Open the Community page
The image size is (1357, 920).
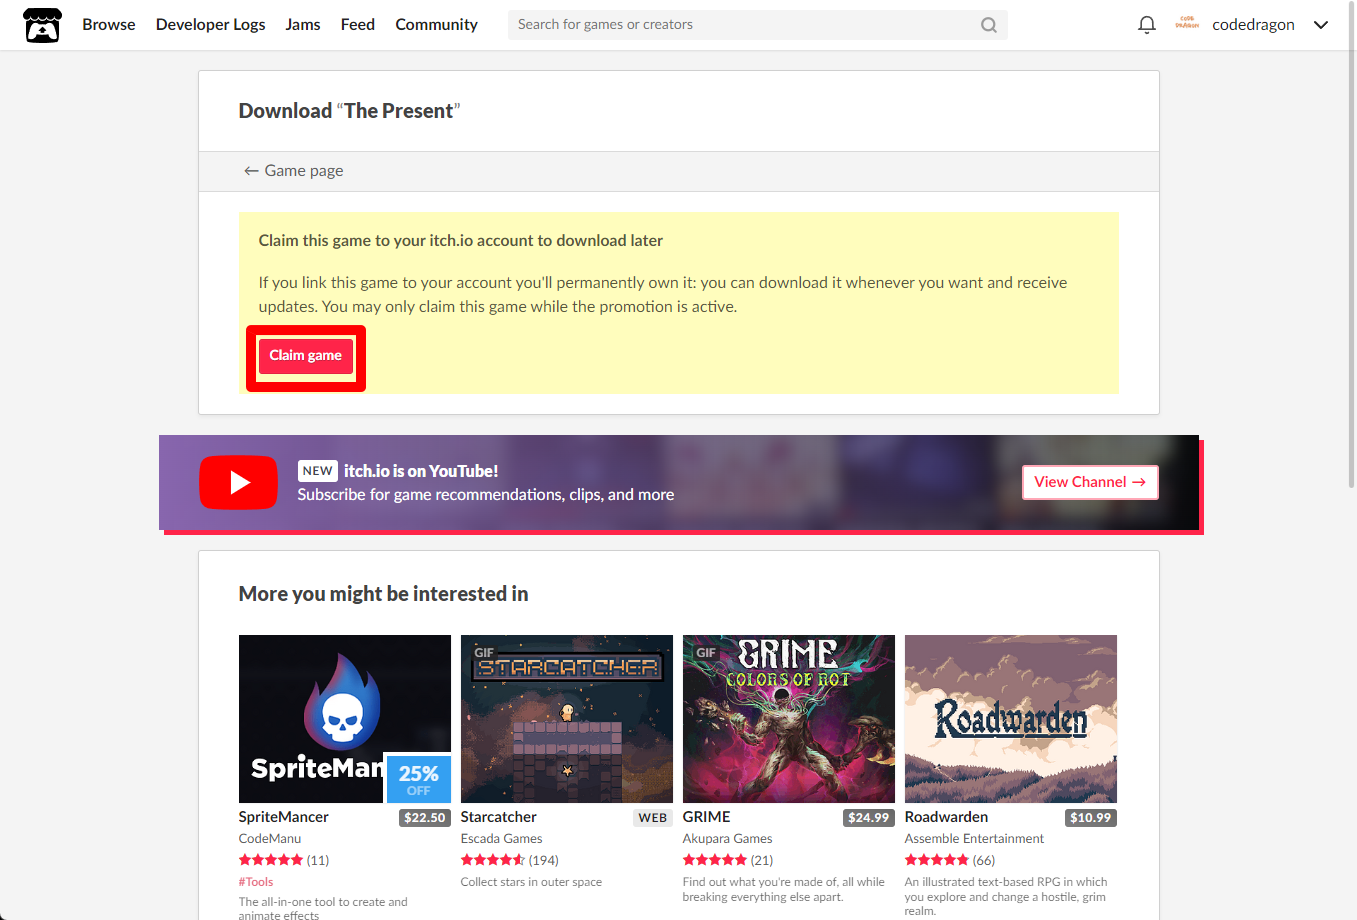click(x=436, y=25)
